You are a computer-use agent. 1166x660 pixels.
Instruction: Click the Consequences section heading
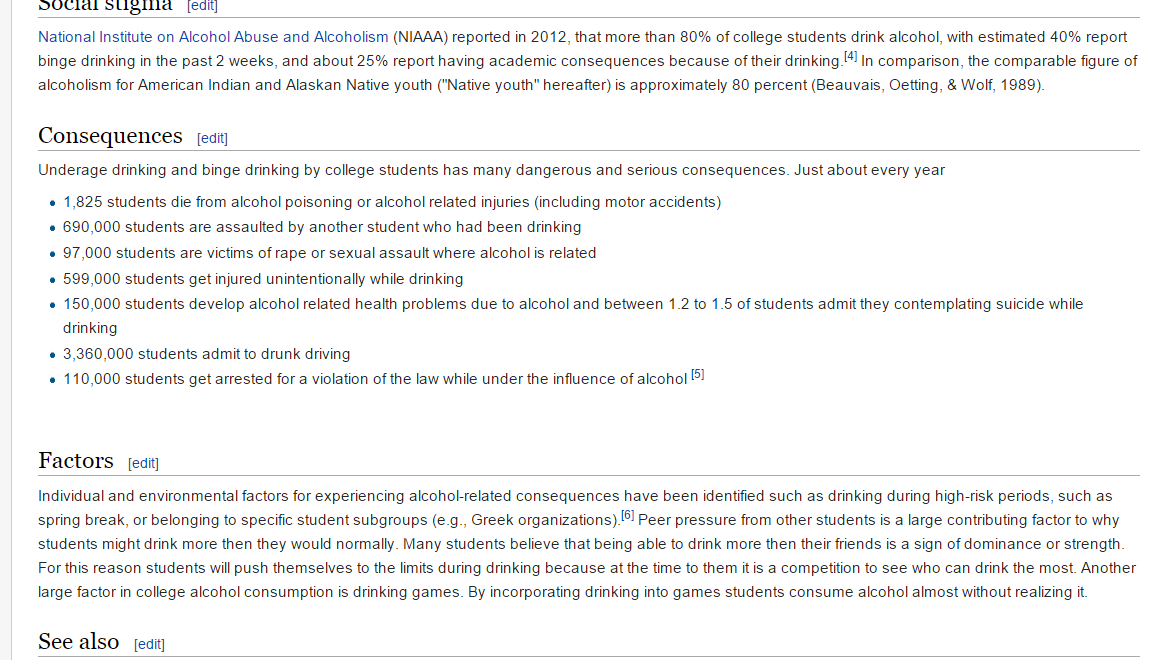click(110, 136)
